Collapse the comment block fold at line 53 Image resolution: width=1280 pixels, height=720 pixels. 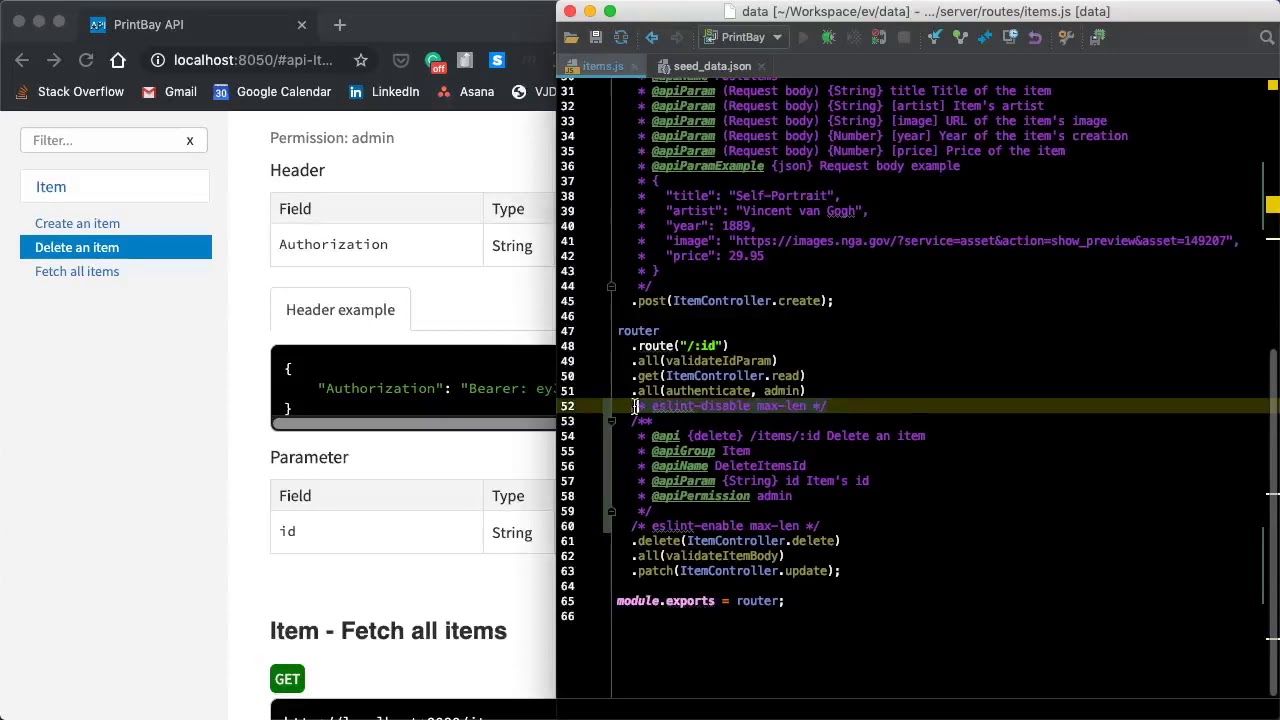pos(611,421)
